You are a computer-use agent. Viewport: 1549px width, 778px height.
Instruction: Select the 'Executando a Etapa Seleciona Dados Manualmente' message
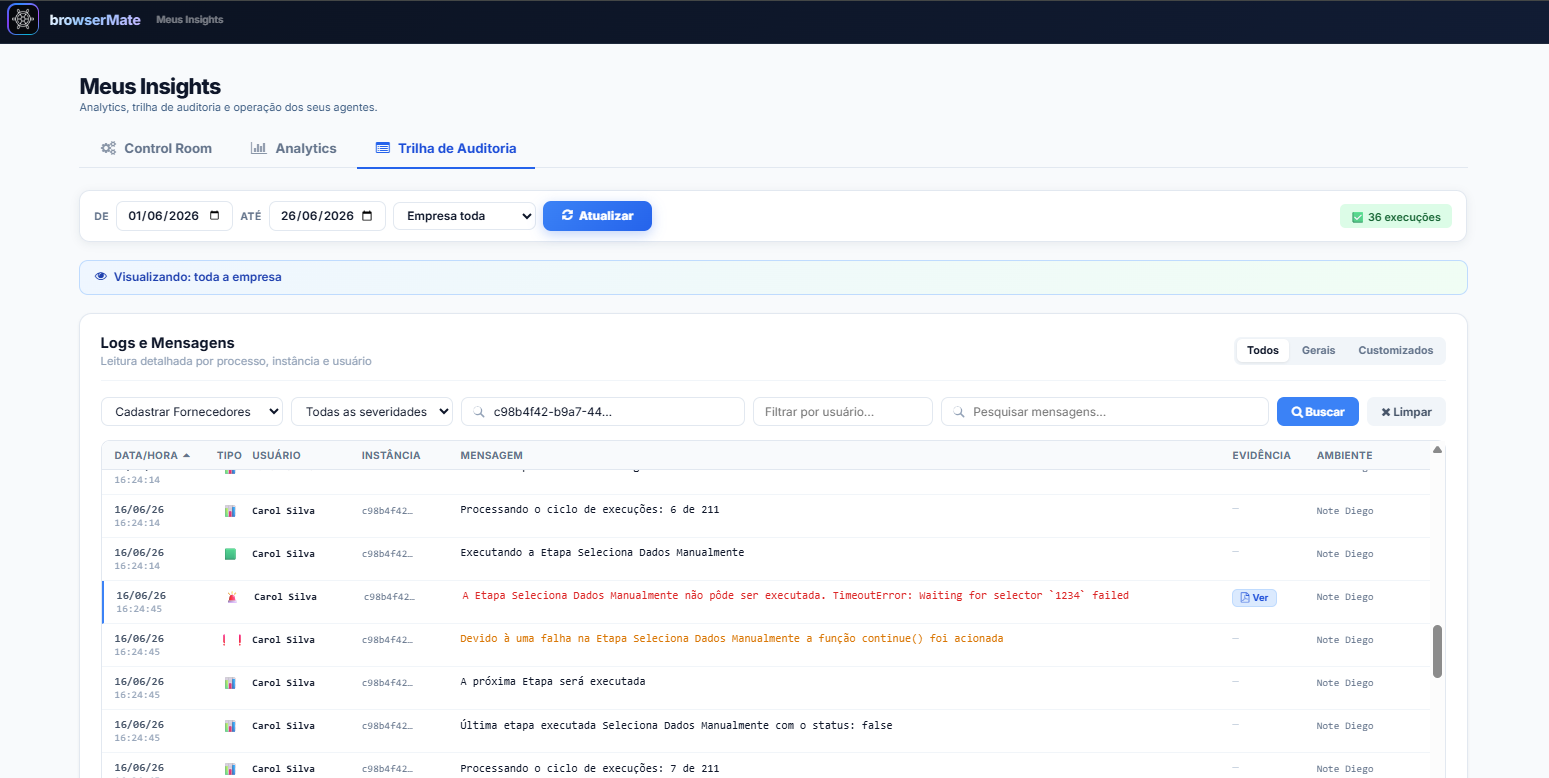point(602,553)
